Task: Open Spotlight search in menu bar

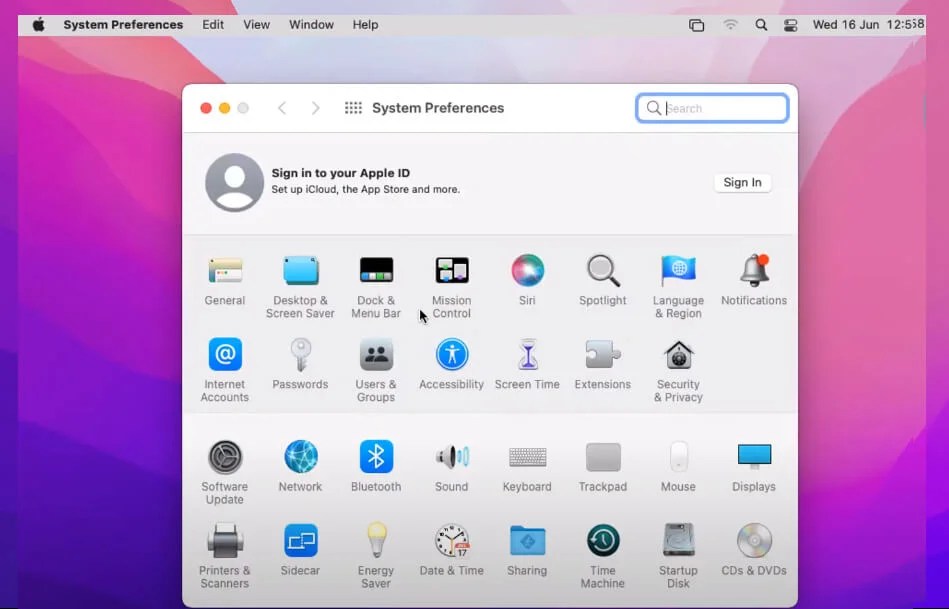Action: (761, 25)
